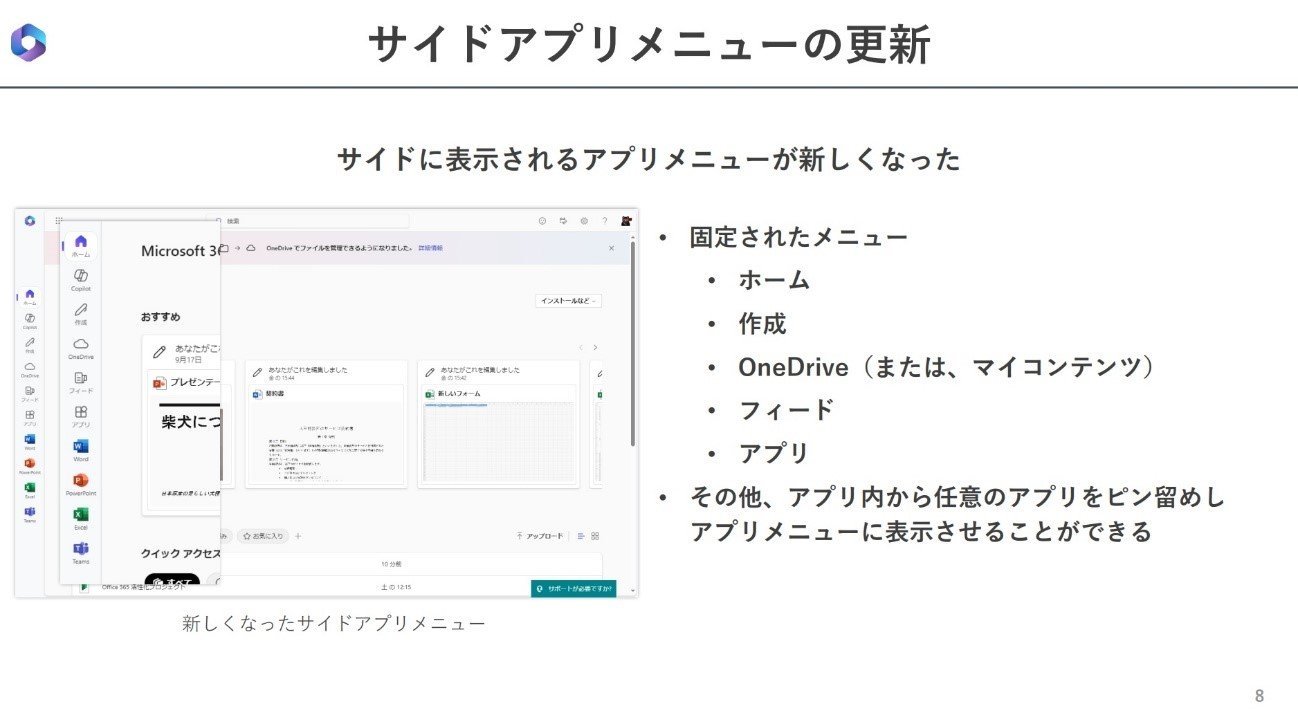The height and width of the screenshot is (724, 1298).
Task: Open the account profile picture
Action: point(626,221)
